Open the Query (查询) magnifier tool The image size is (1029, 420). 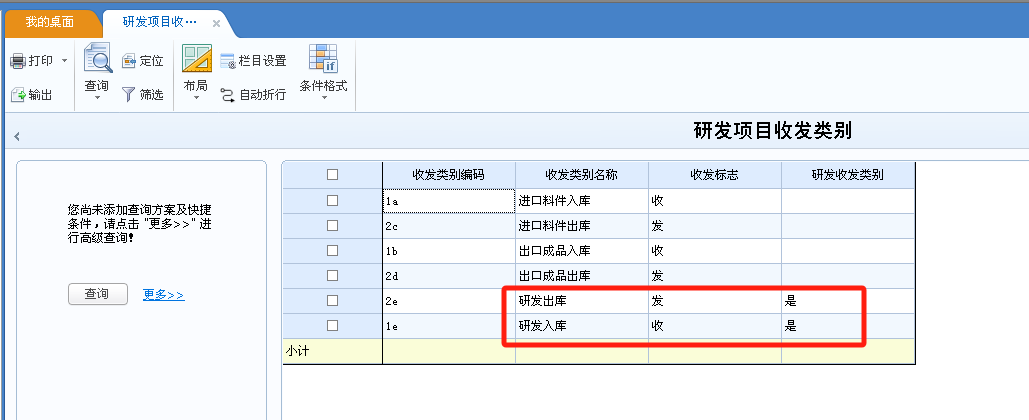(97, 59)
